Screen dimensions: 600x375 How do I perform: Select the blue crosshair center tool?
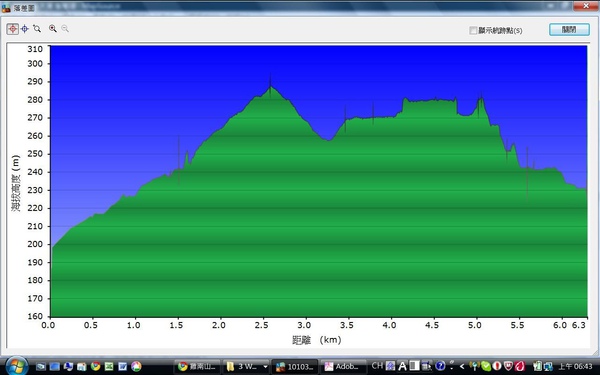(25, 29)
